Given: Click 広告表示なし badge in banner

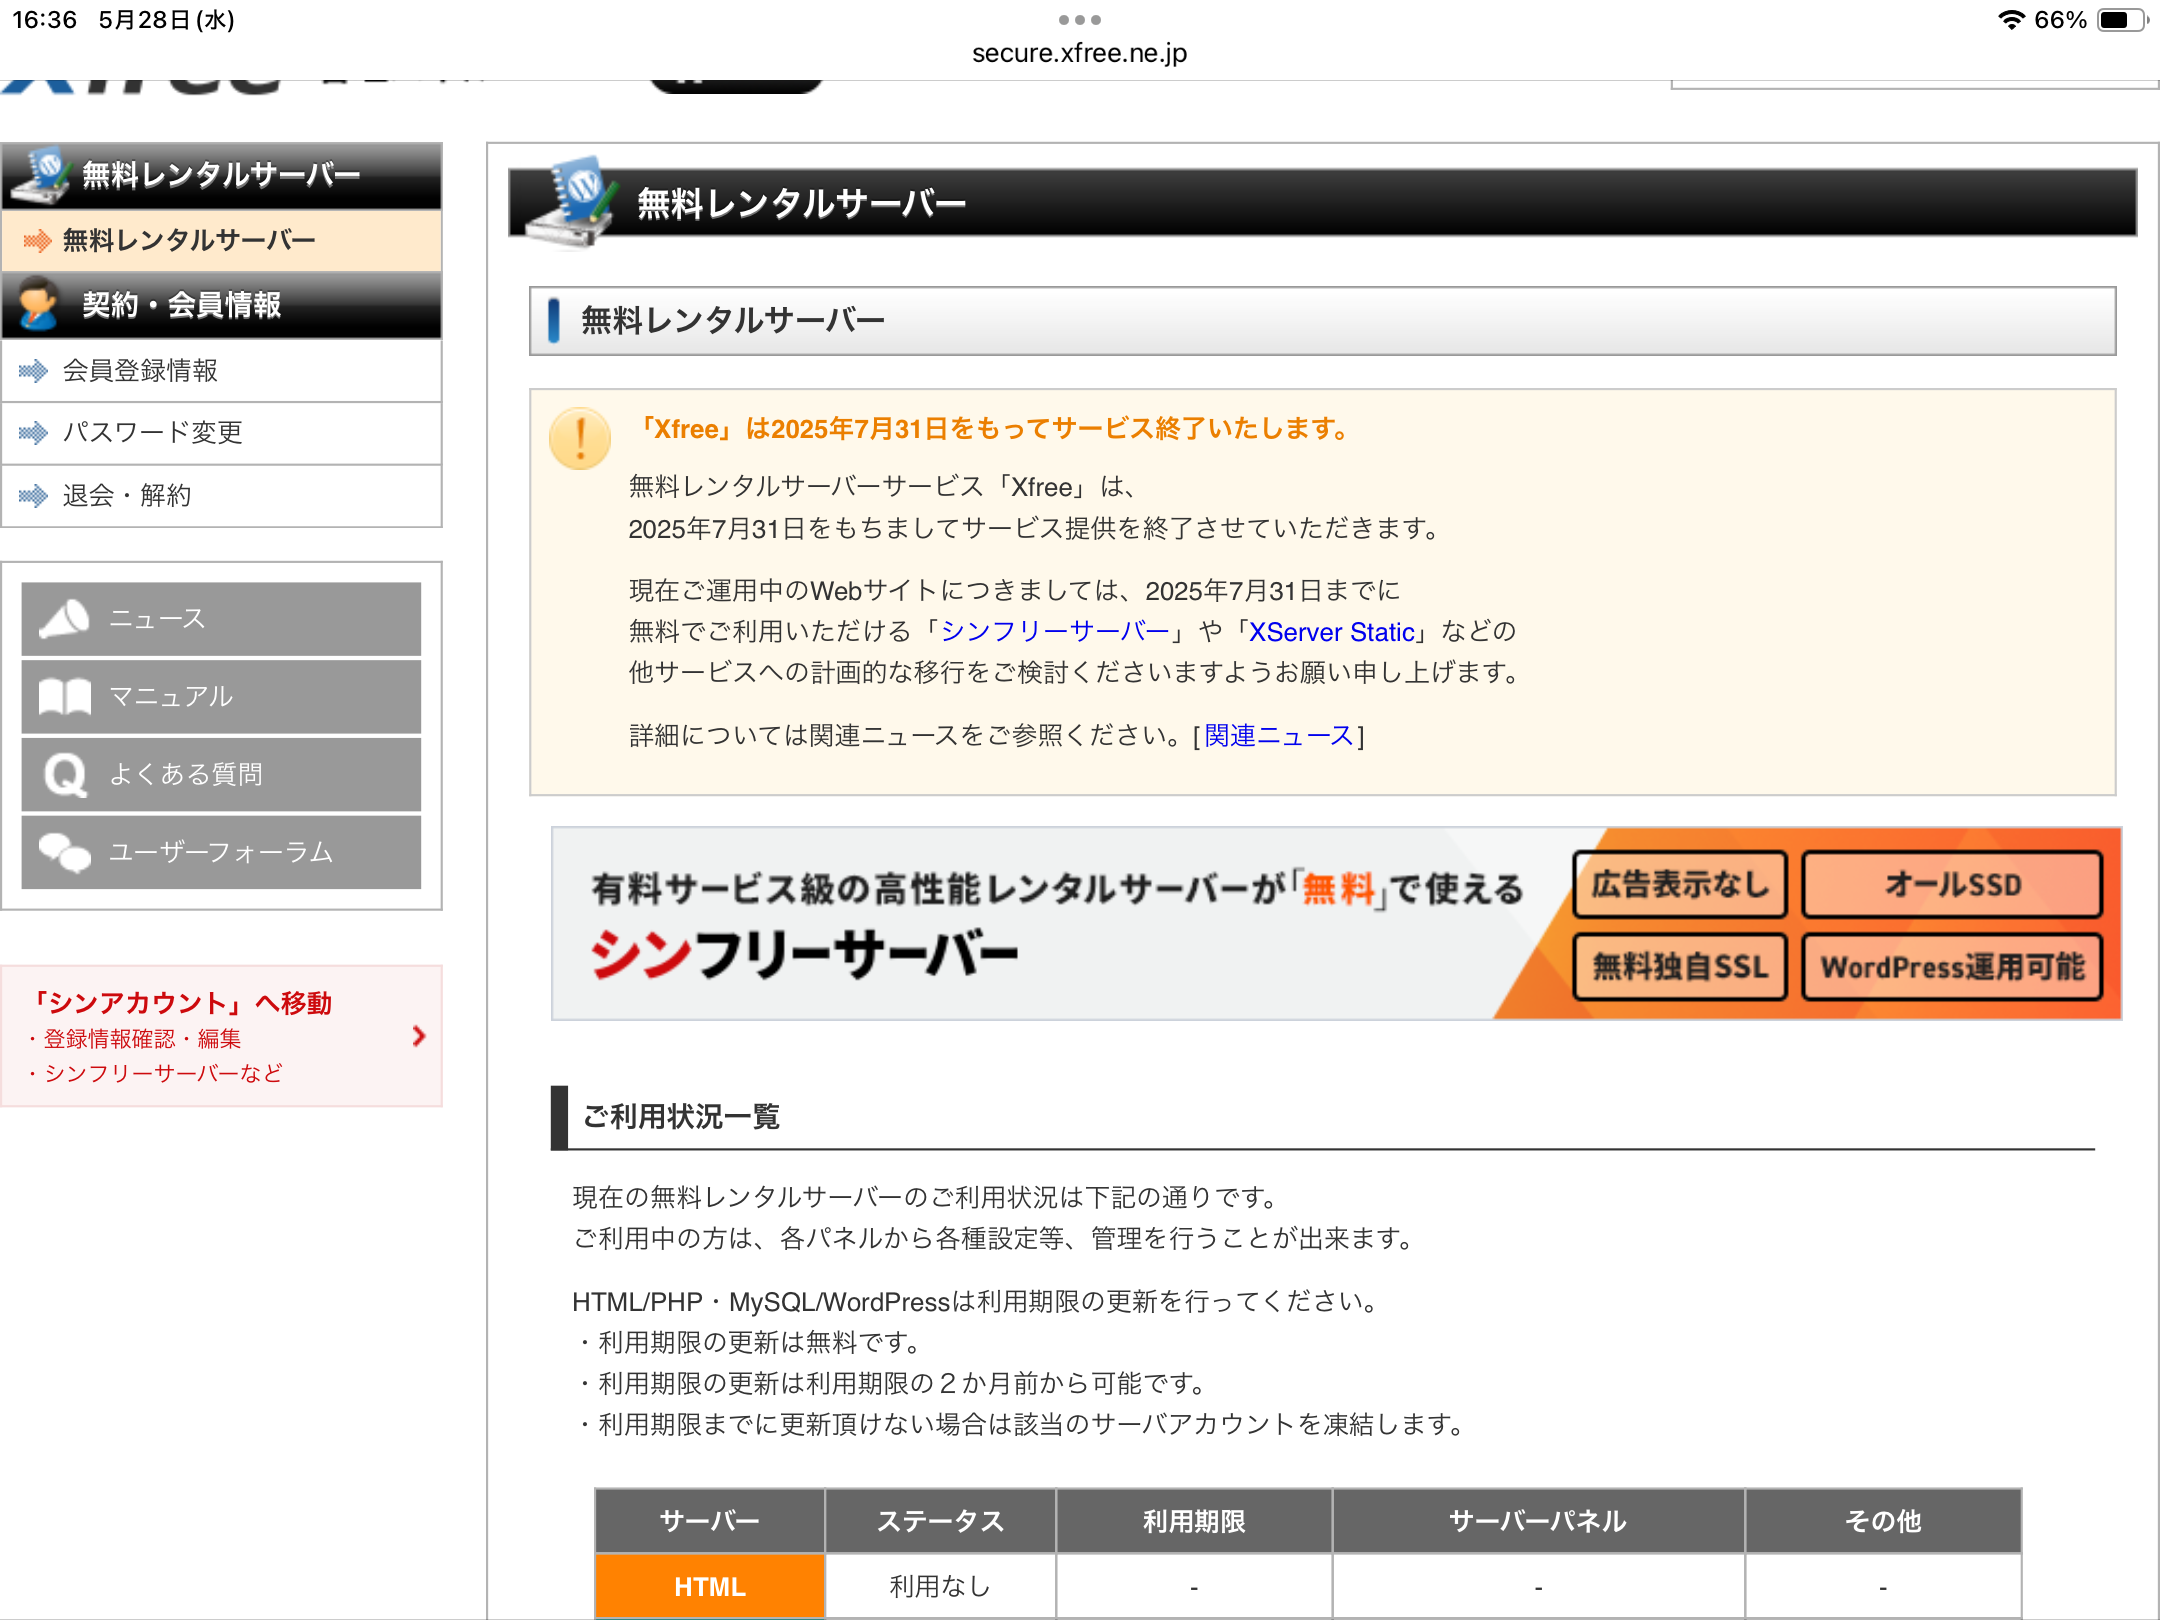Looking at the screenshot, I should coord(1680,884).
